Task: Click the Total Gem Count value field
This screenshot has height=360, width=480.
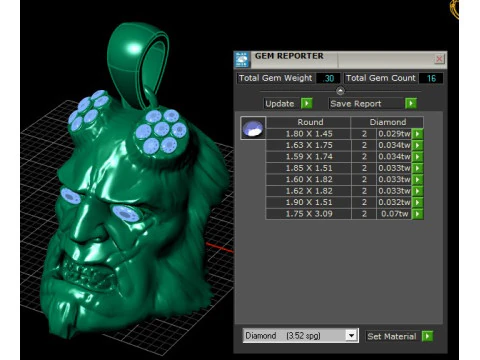Action: [x=431, y=78]
